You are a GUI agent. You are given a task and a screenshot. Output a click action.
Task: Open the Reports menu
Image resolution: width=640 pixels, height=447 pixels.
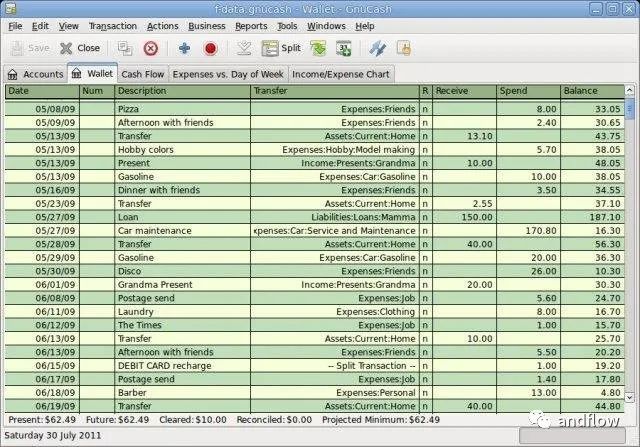(251, 25)
